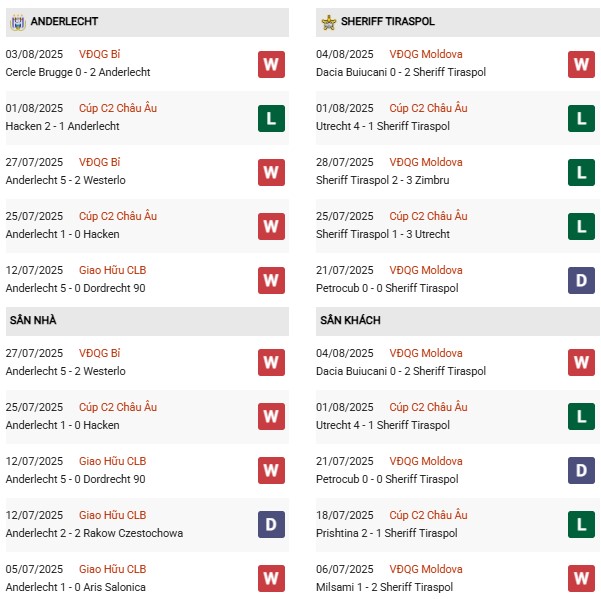
Task: Click D badge for Anderlecht 2-2 Rakow Czestochowa
Action: pos(271,525)
